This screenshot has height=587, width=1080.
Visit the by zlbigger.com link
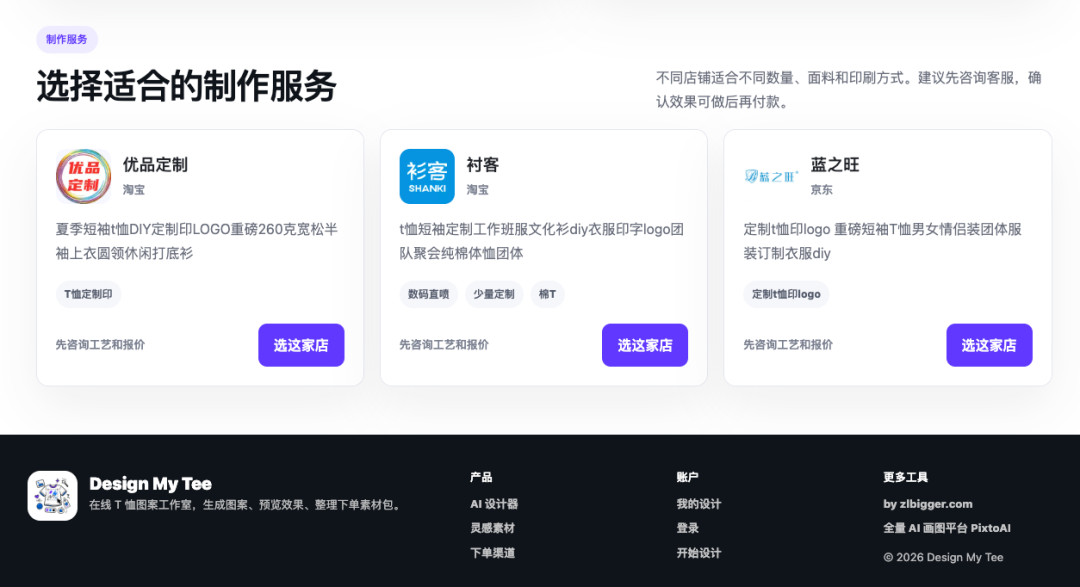point(928,504)
